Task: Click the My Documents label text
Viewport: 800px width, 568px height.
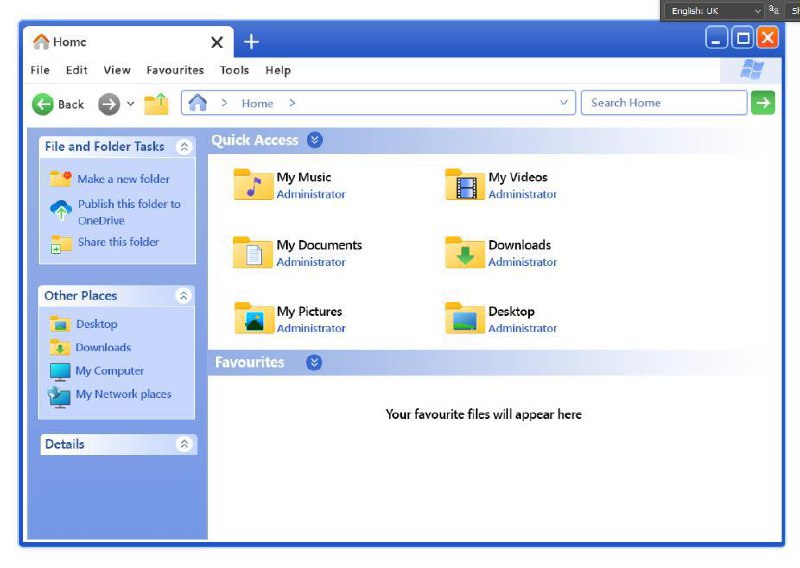Action: click(319, 245)
